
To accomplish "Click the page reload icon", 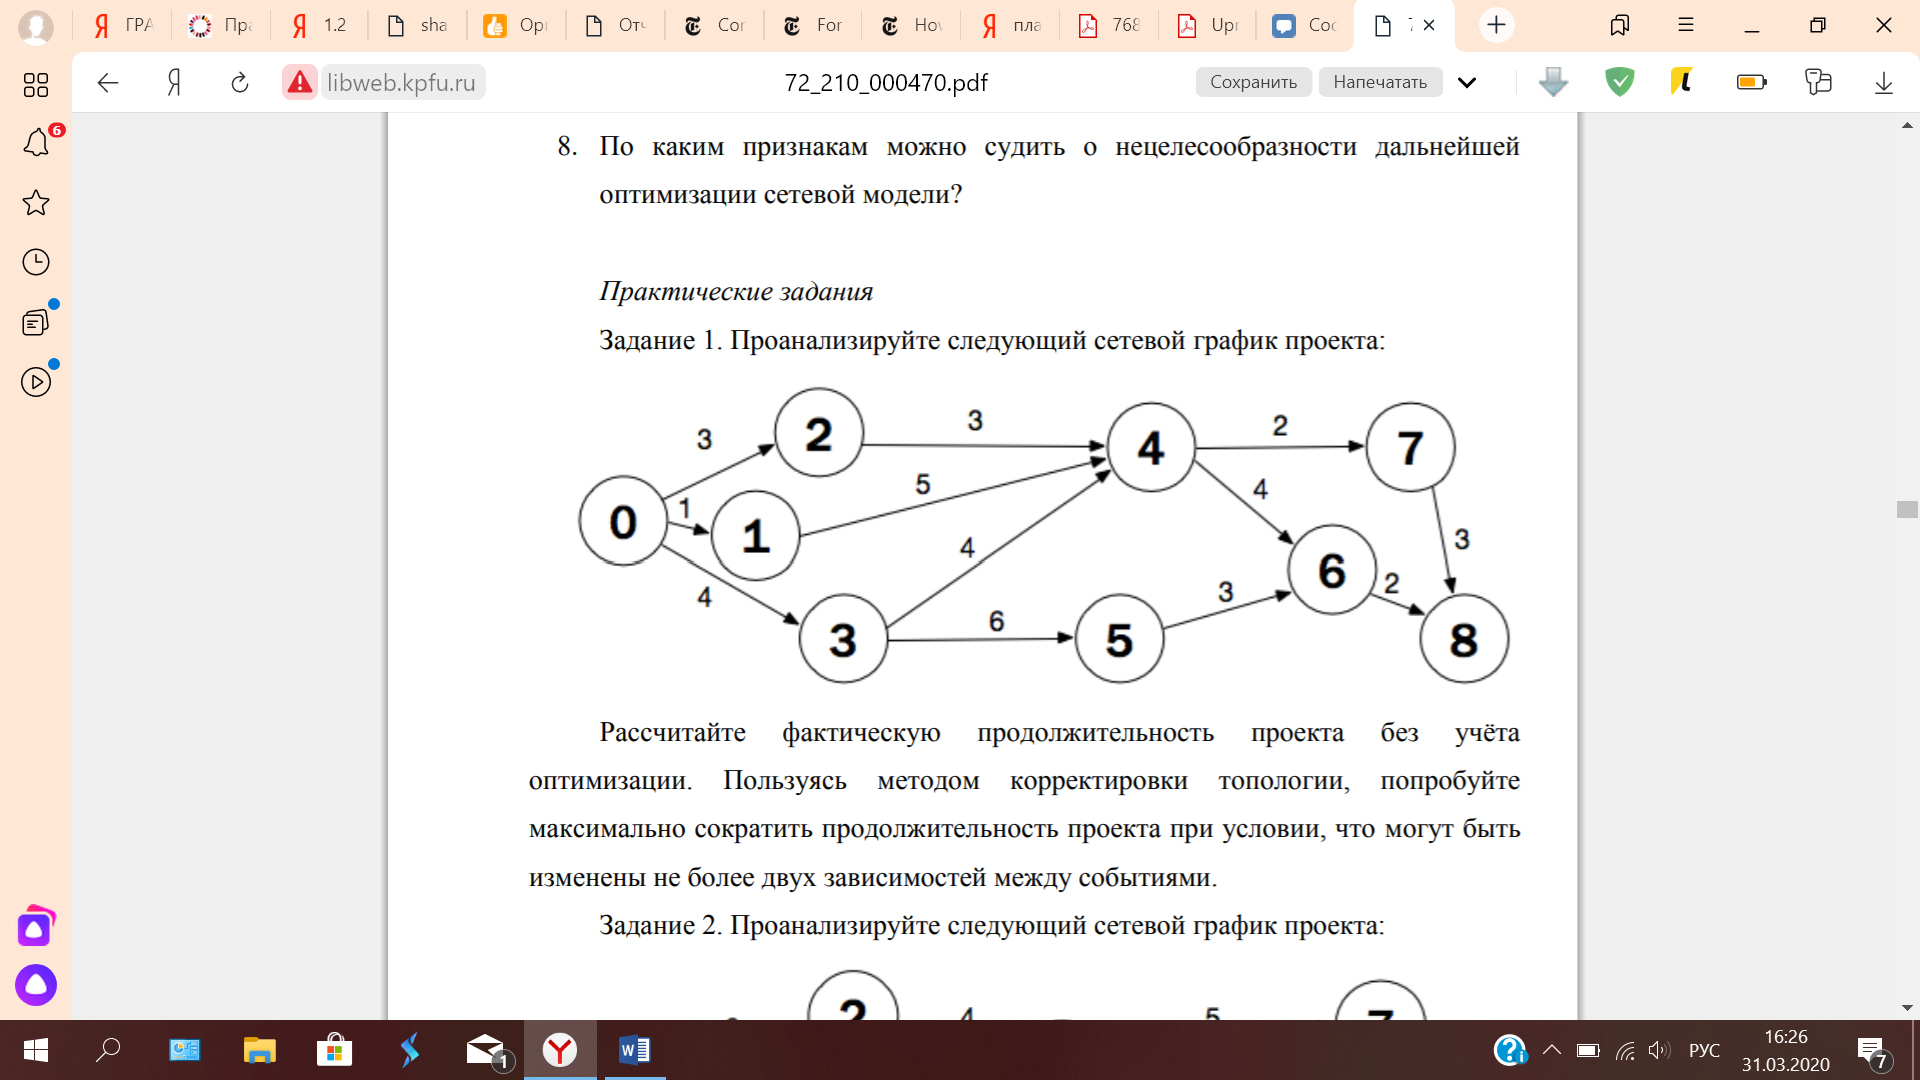I will [240, 83].
